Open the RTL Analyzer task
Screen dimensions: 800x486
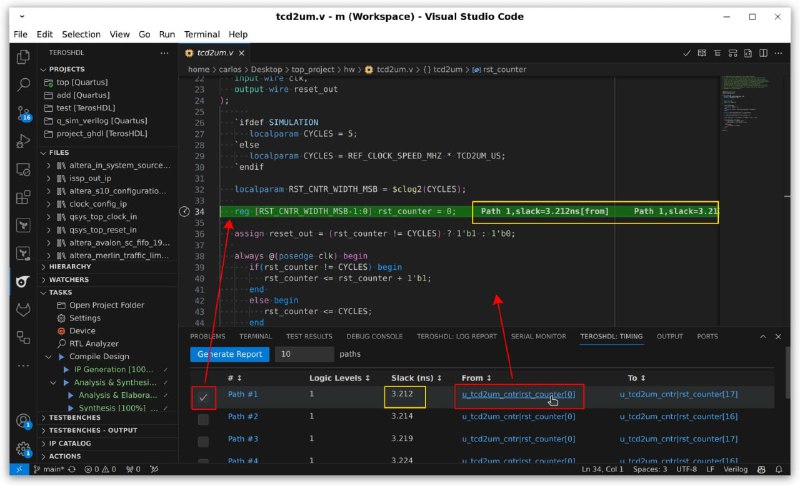coord(94,344)
